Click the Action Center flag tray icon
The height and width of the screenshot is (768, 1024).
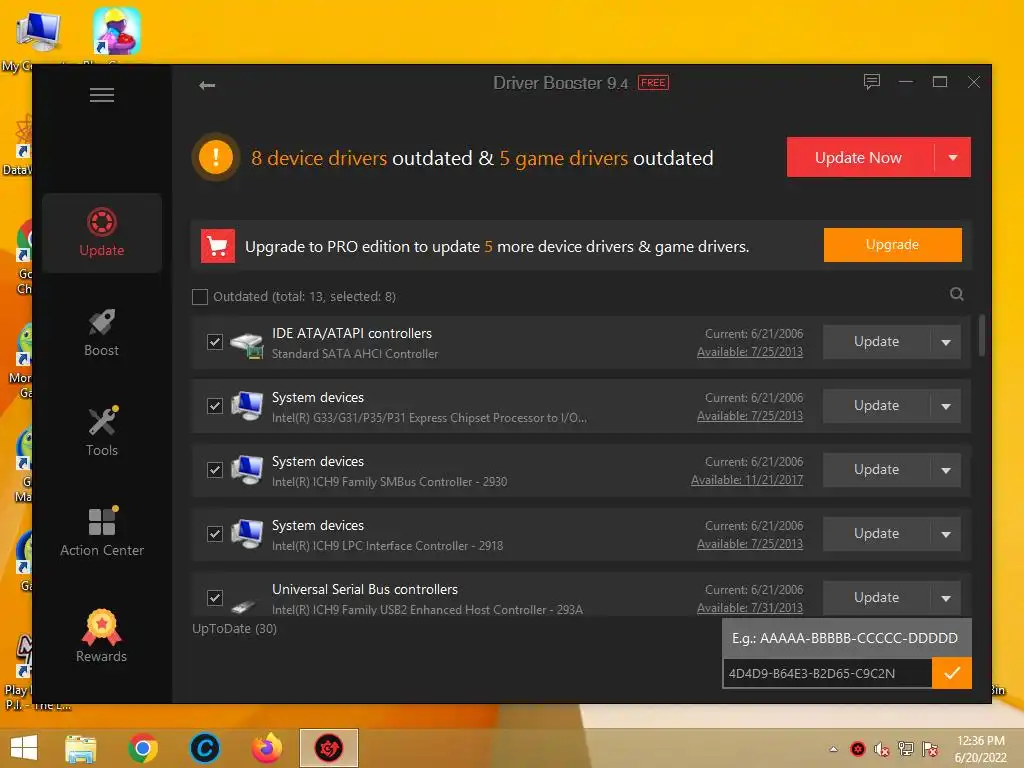(x=930, y=749)
